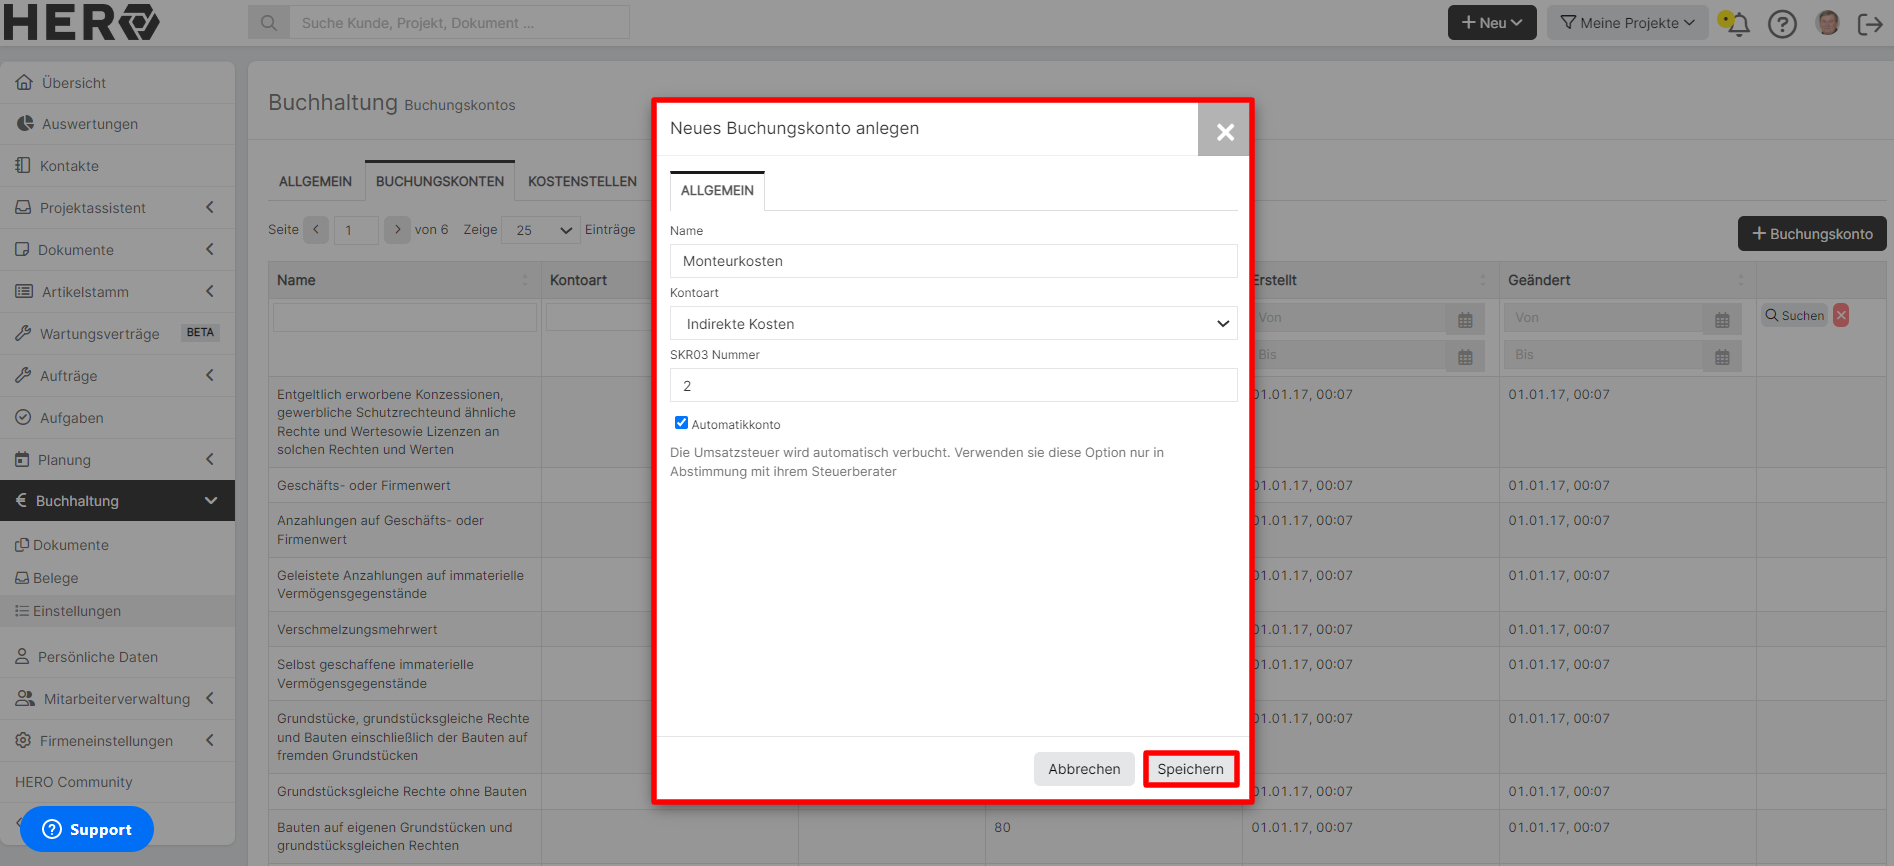
Task: Switch to the ALLGEMEIN page tab
Action: click(315, 181)
